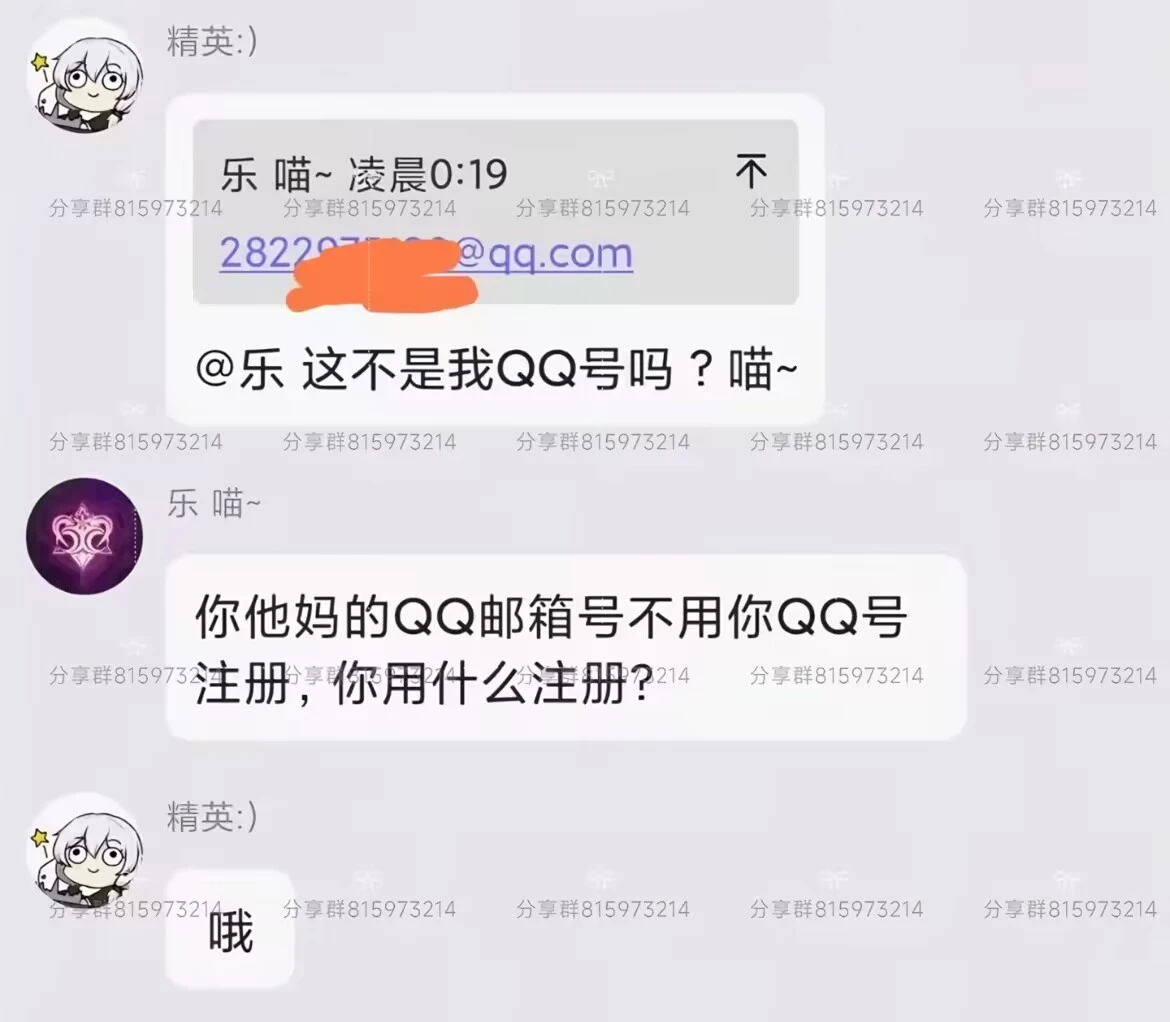Tap the 精英:) username above 哦
Screen dimensions: 1170x1022
pos(212,817)
